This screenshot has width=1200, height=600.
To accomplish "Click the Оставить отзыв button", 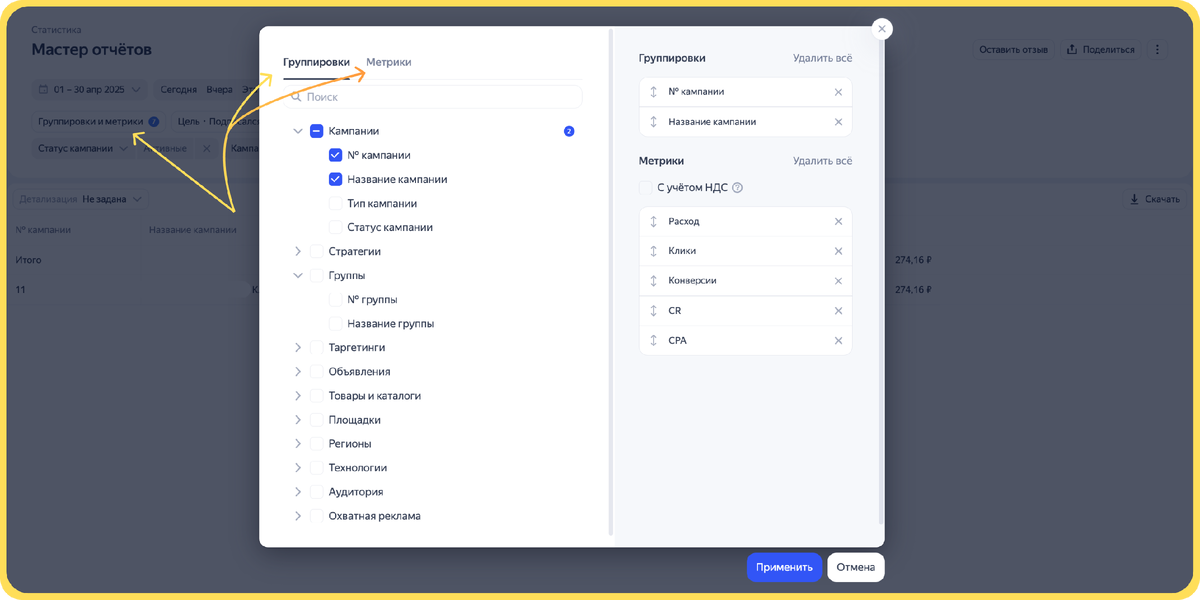I will click(1013, 49).
